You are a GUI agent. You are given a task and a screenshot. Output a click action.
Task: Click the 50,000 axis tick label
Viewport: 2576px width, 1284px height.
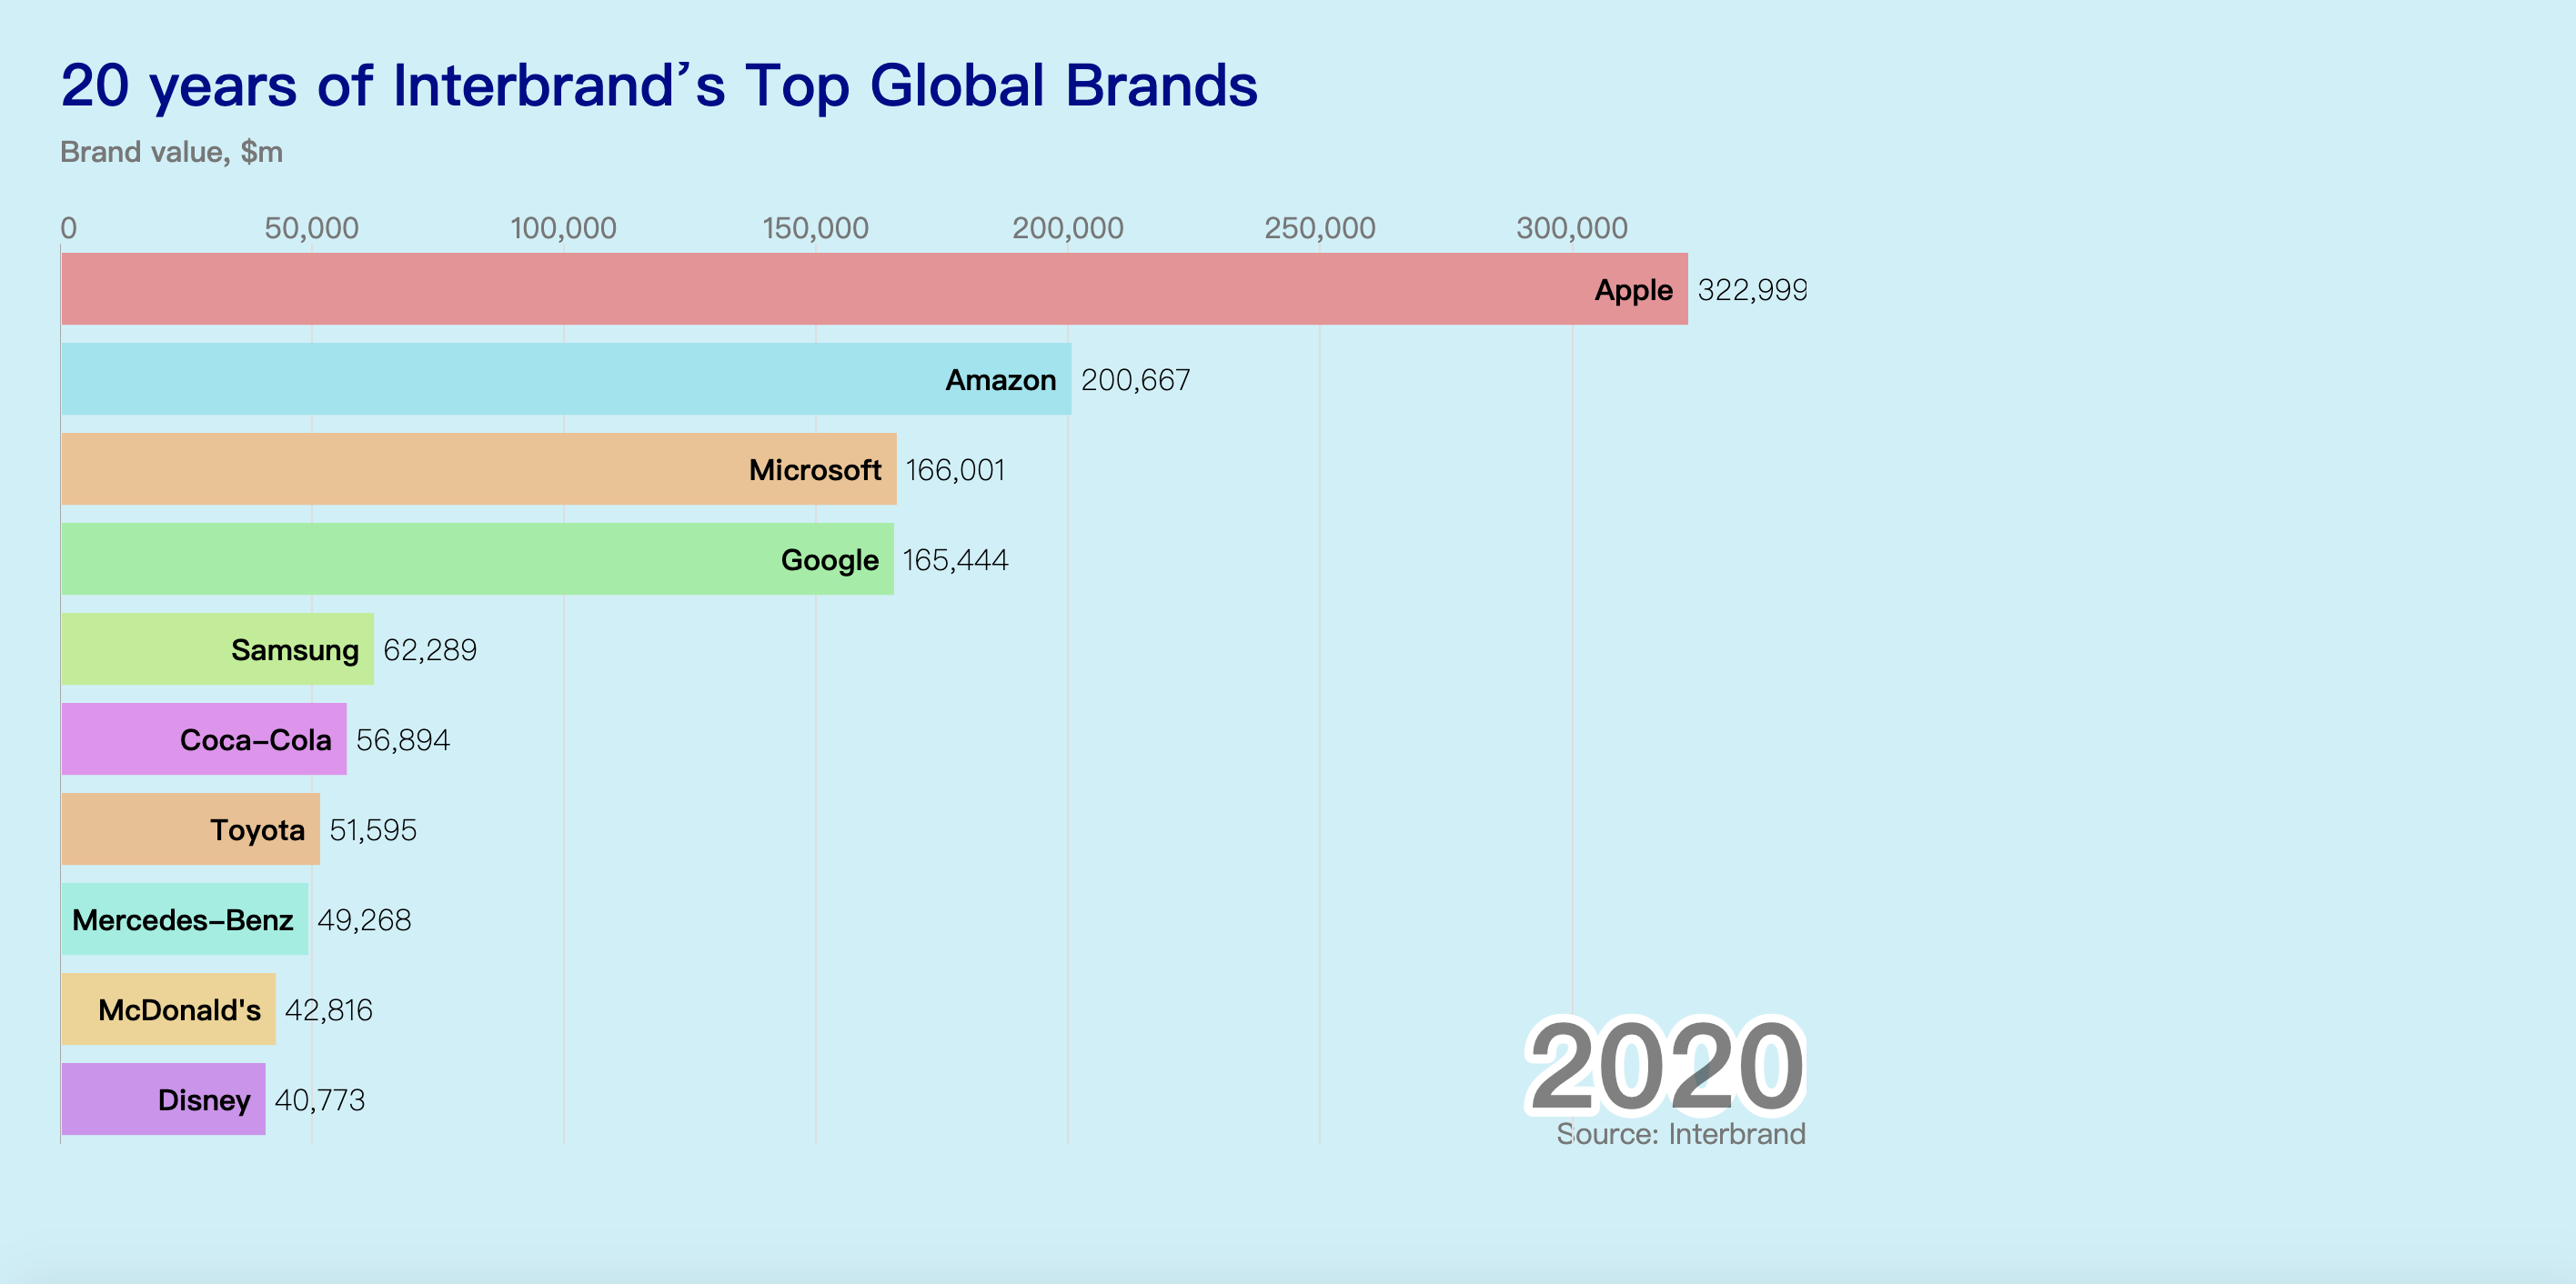coord(312,228)
